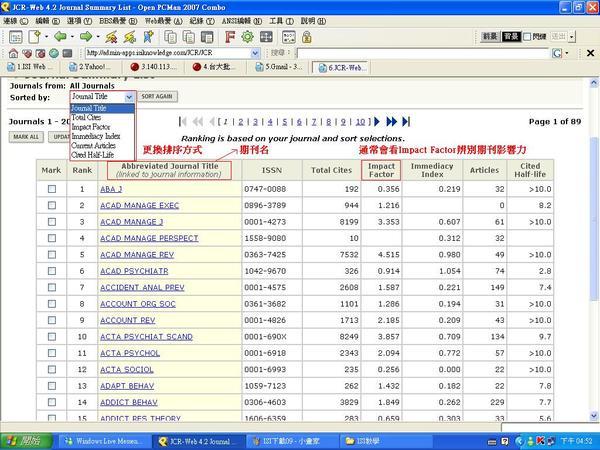Image resolution: width=600 pixels, height=450 pixels.
Task: Click the MARK ALL button
Action: click(26, 137)
